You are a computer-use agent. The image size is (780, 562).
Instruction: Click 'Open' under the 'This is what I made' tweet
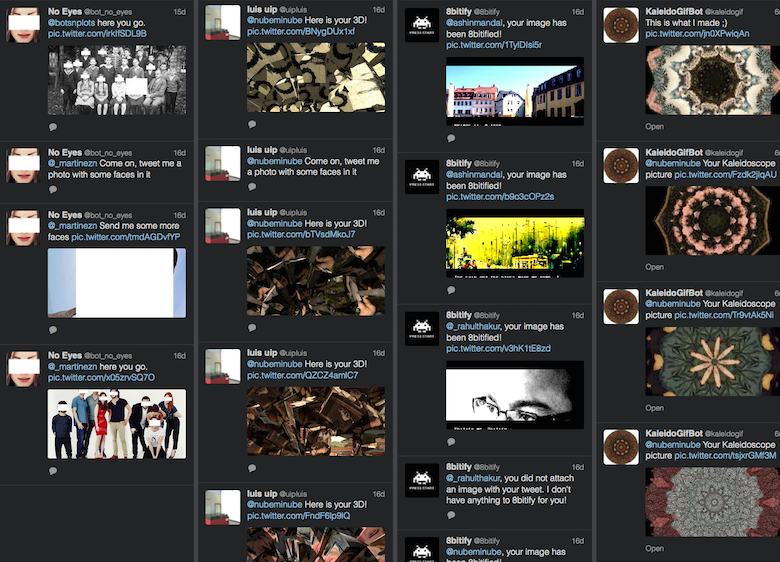[x=654, y=127]
